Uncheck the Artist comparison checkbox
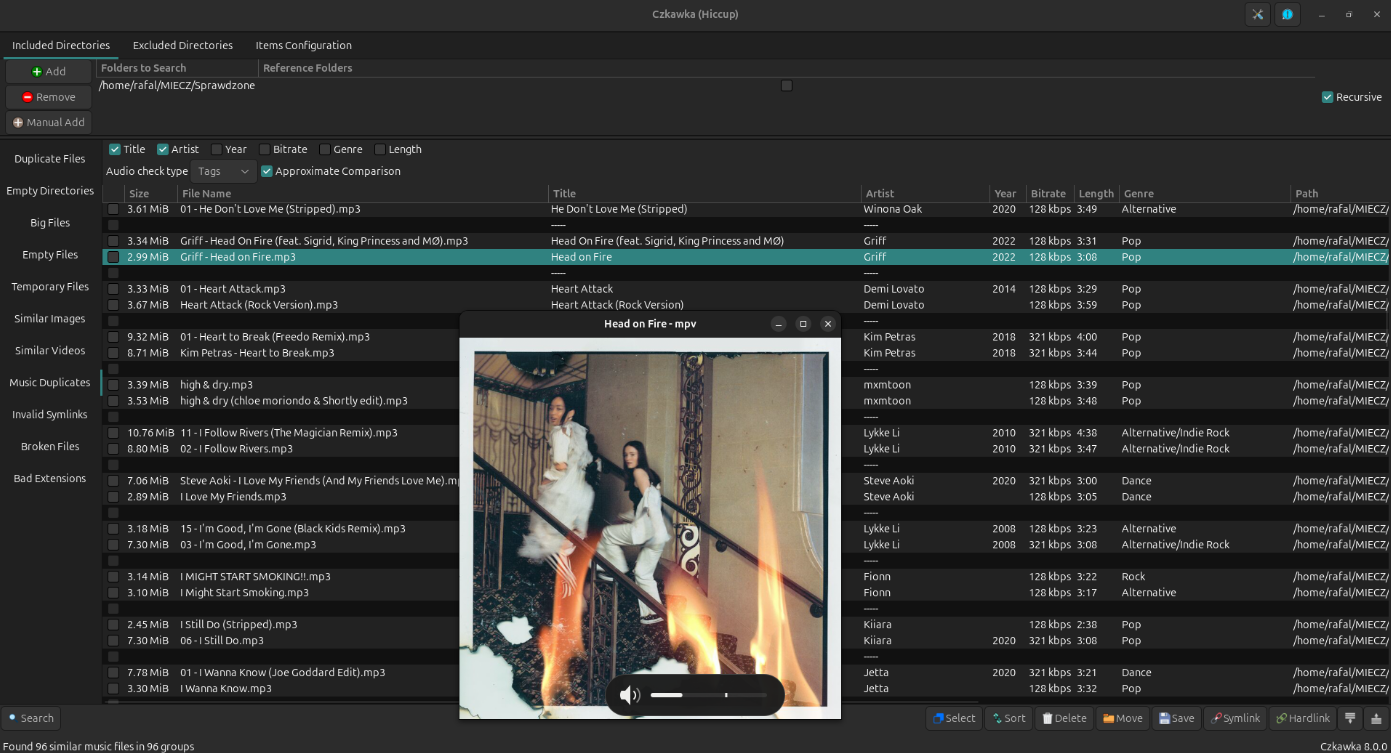 [x=162, y=149]
